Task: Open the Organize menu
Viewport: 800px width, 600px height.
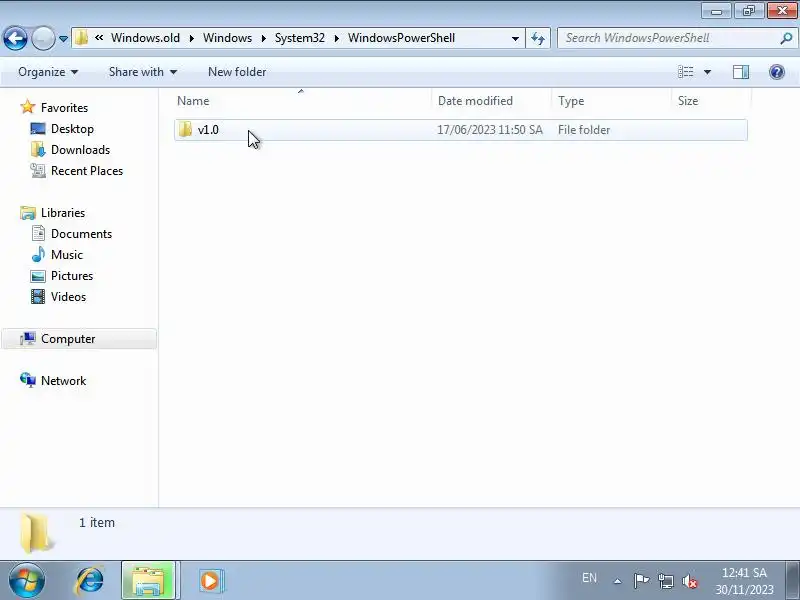Action: (x=48, y=72)
